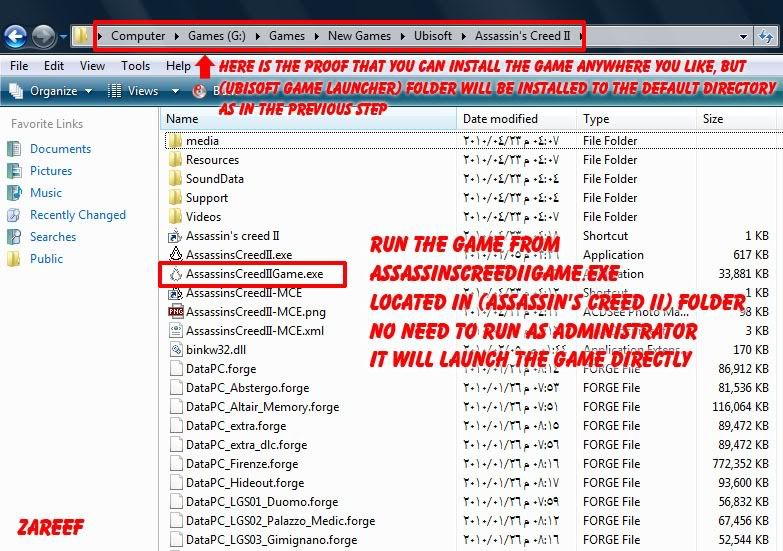Screen dimensions: 783x551
Task: Open the Views dropdown arrow
Action: click(175, 91)
